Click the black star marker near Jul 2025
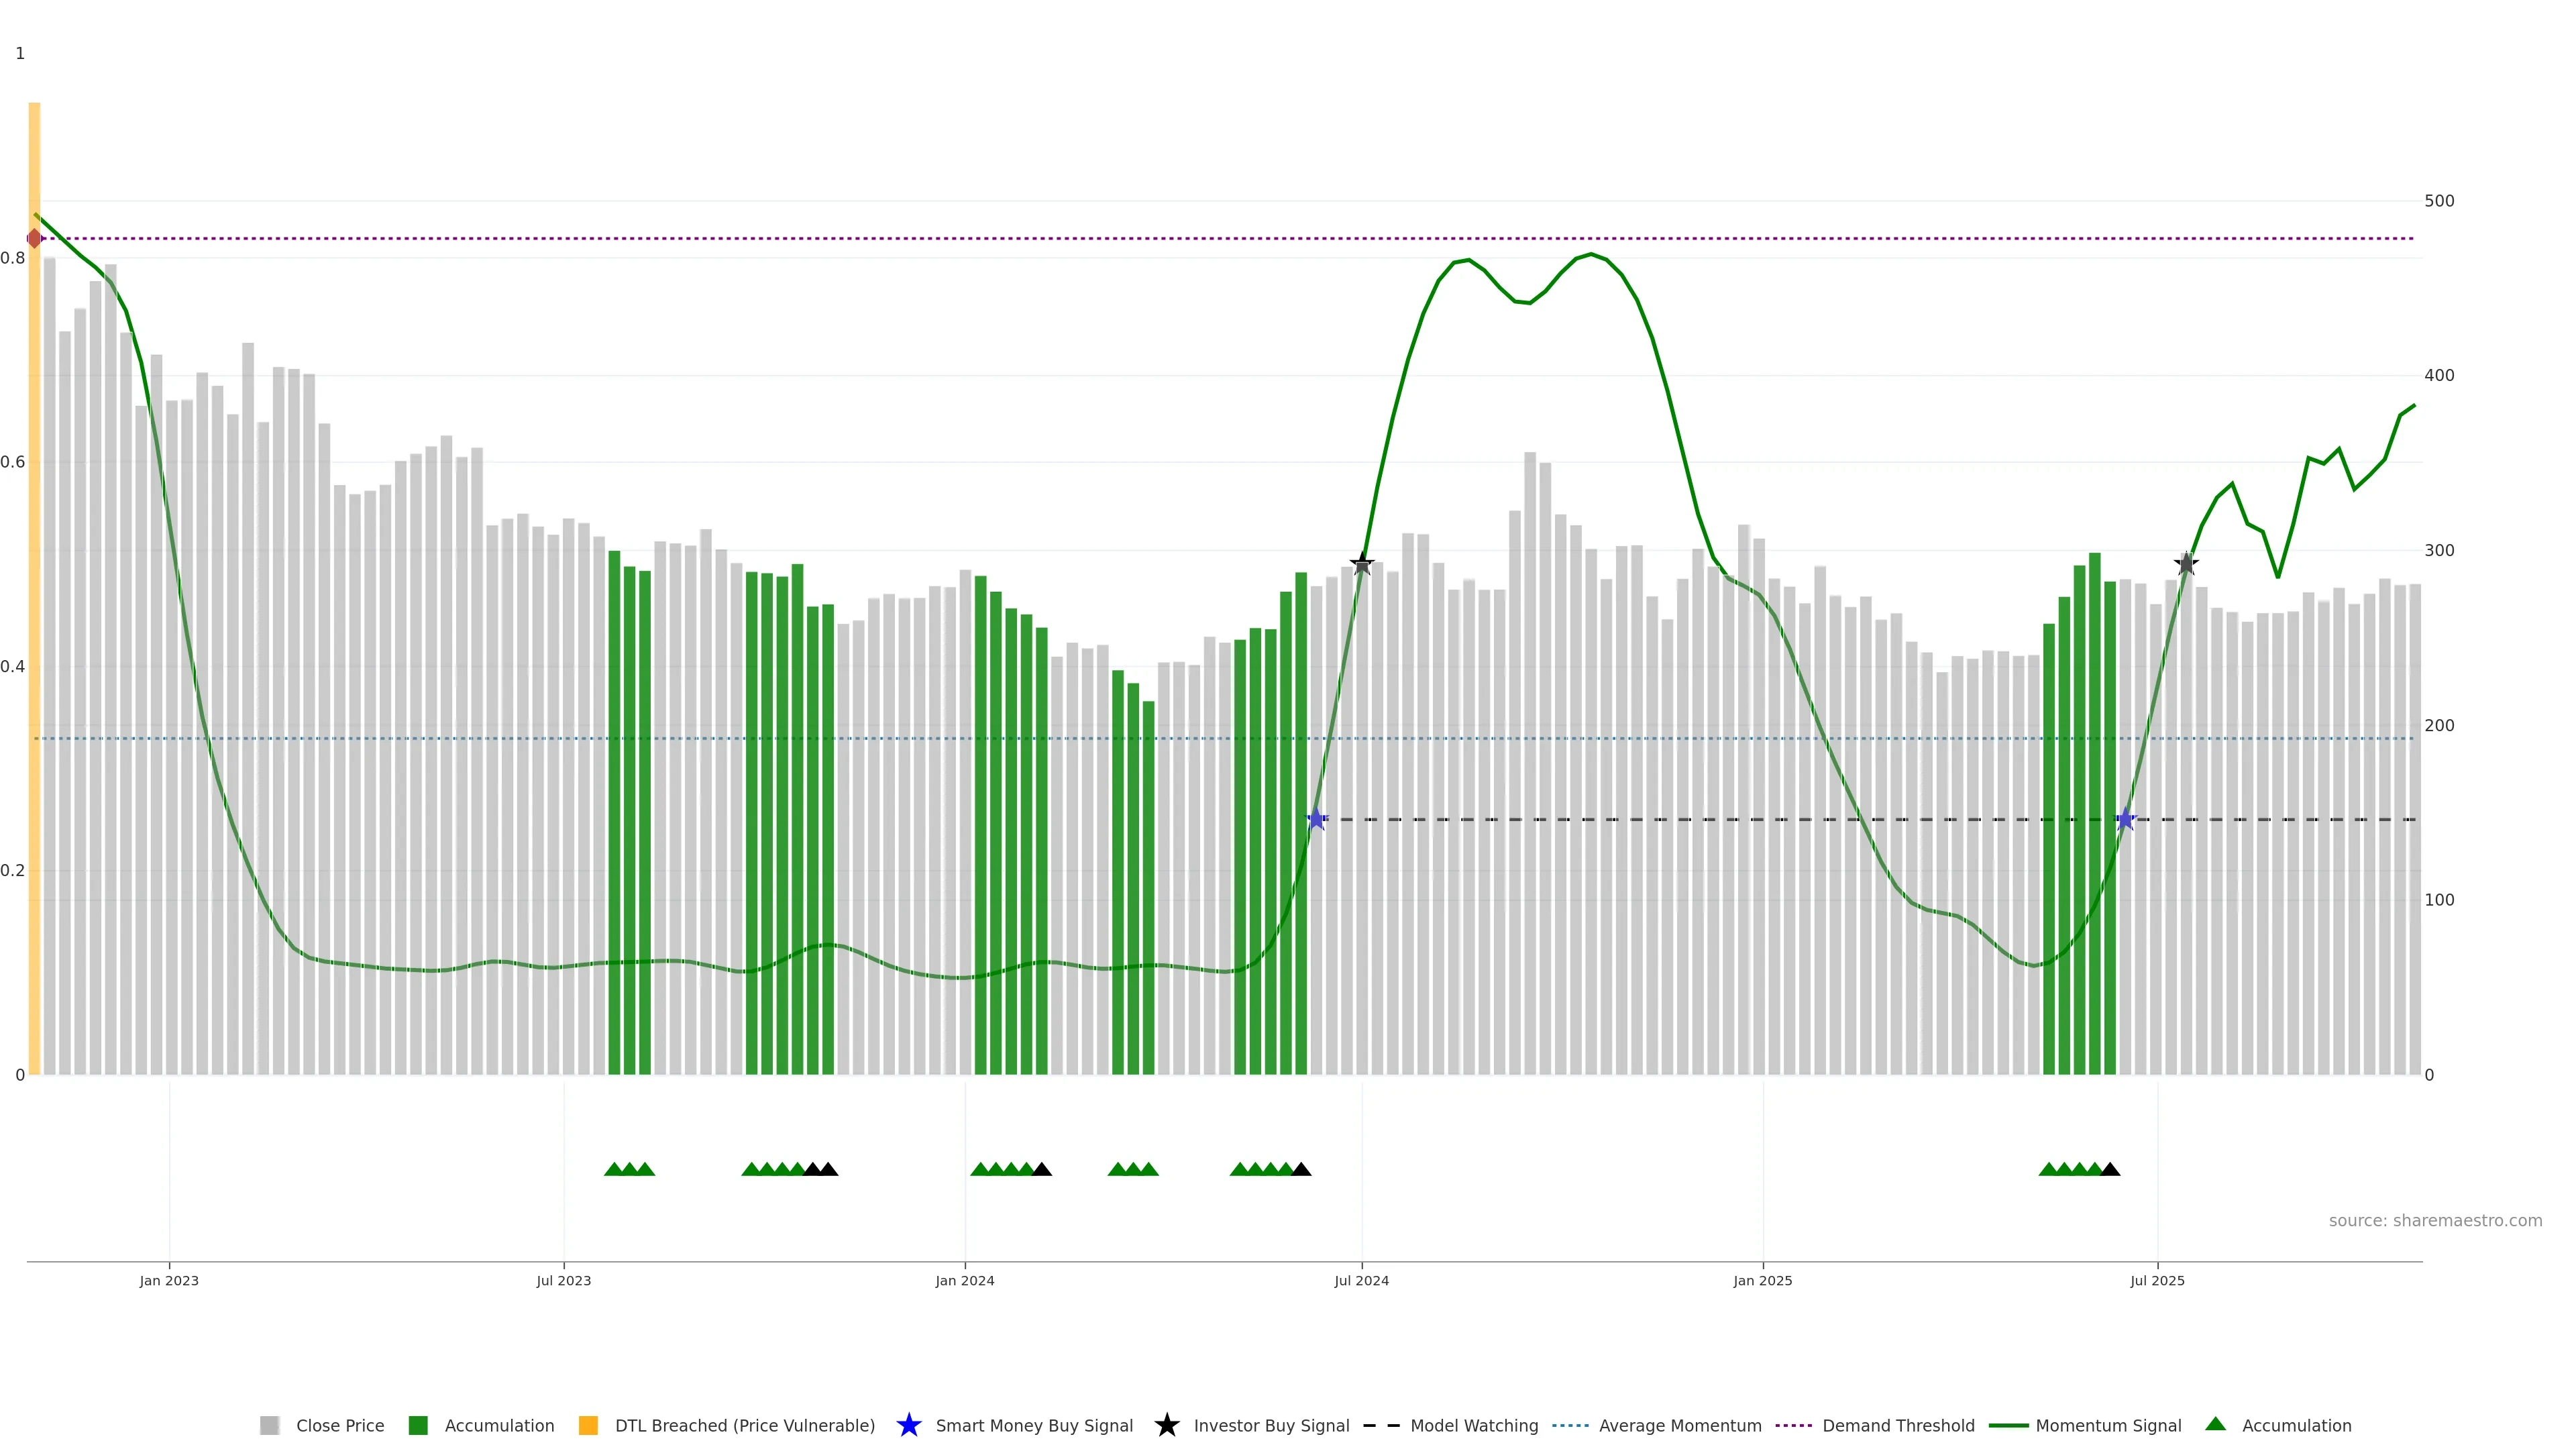2576x1449 pixels. [x=2186, y=564]
